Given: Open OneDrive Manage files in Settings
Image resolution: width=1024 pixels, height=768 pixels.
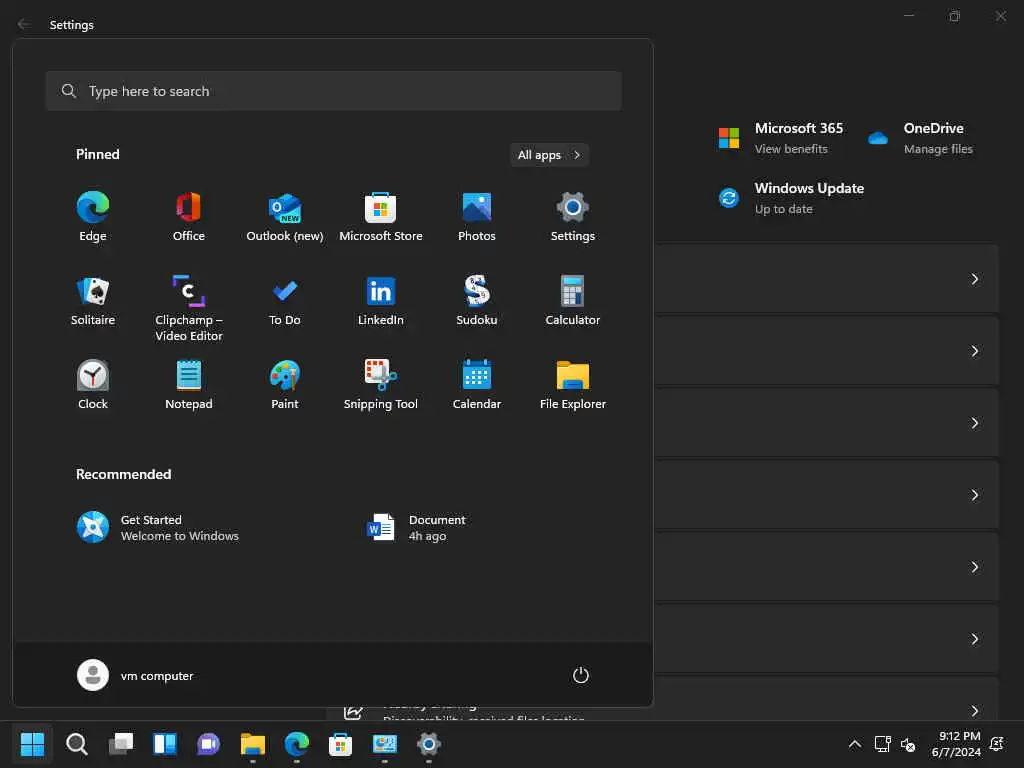Looking at the screenshot, I should (921, 138).
